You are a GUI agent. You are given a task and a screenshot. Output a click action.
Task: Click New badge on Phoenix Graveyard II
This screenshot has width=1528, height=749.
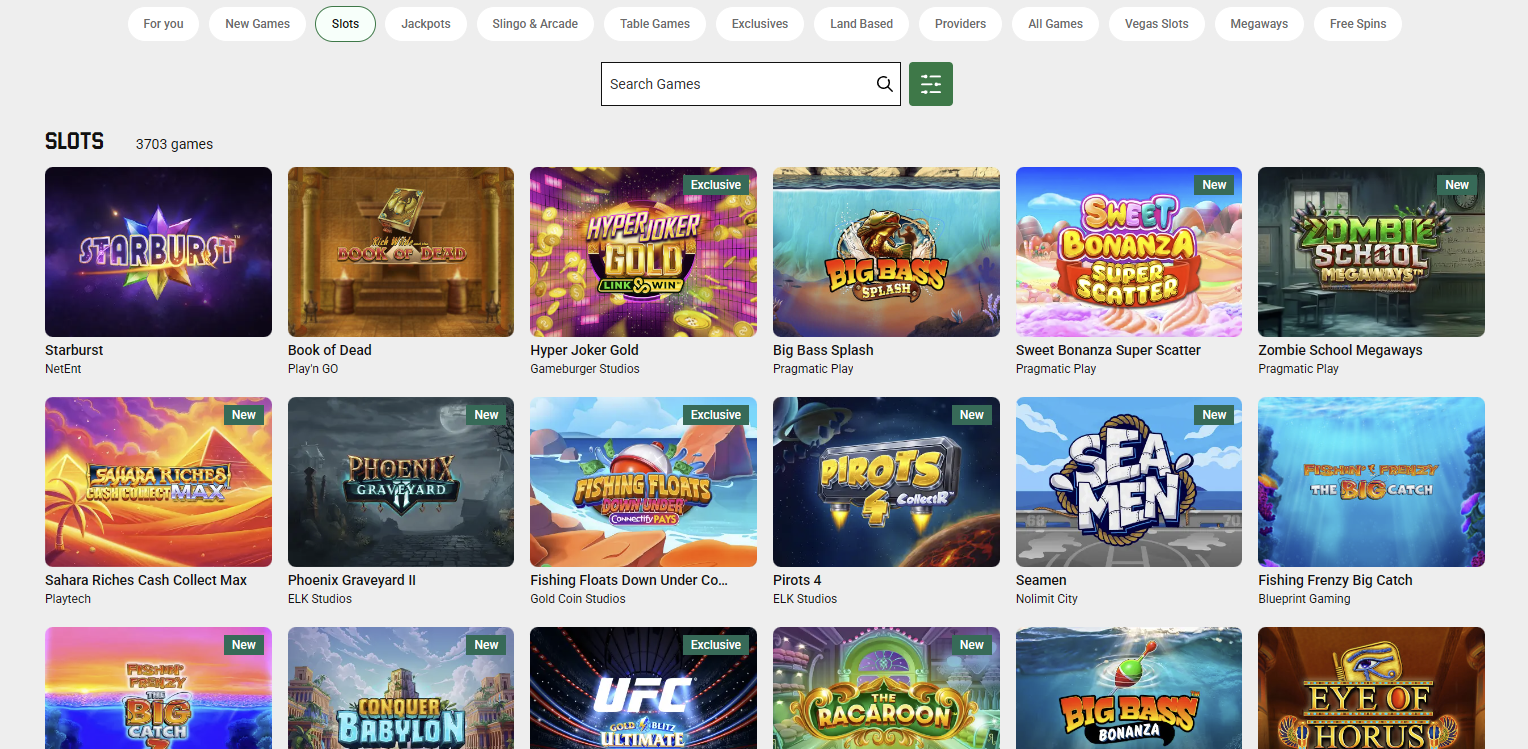(x=486, y=415)
